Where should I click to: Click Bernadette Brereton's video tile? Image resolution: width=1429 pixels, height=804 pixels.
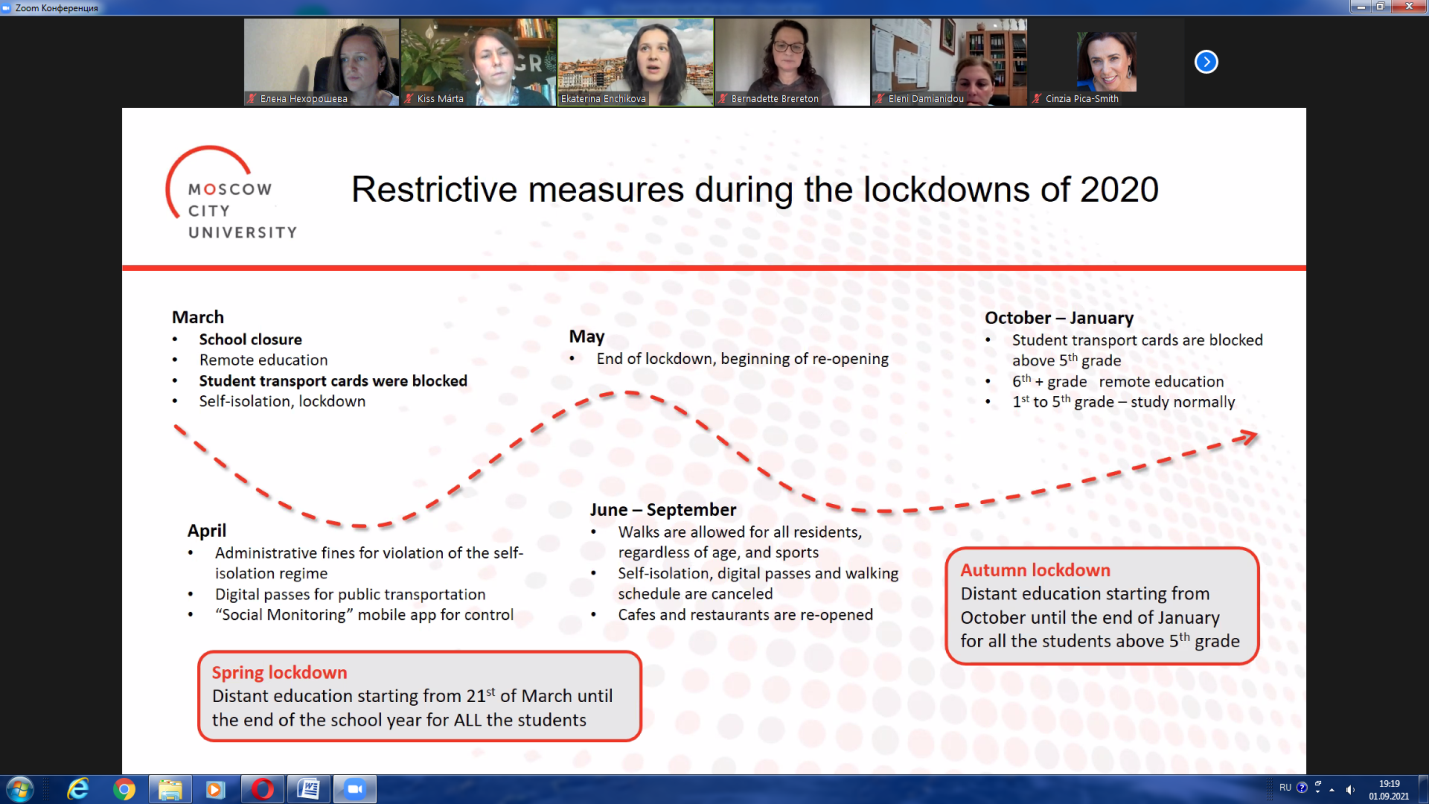(792, 62)
